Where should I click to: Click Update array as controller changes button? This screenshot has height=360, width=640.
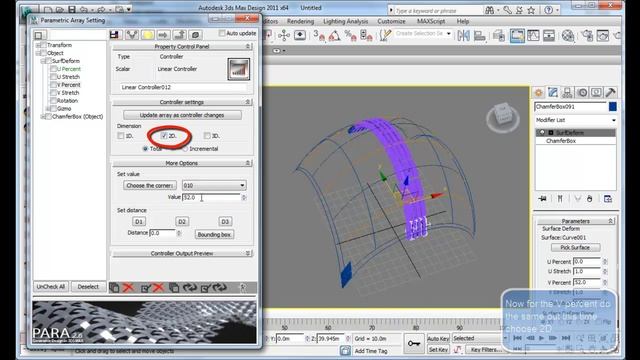tap(182, 115)
